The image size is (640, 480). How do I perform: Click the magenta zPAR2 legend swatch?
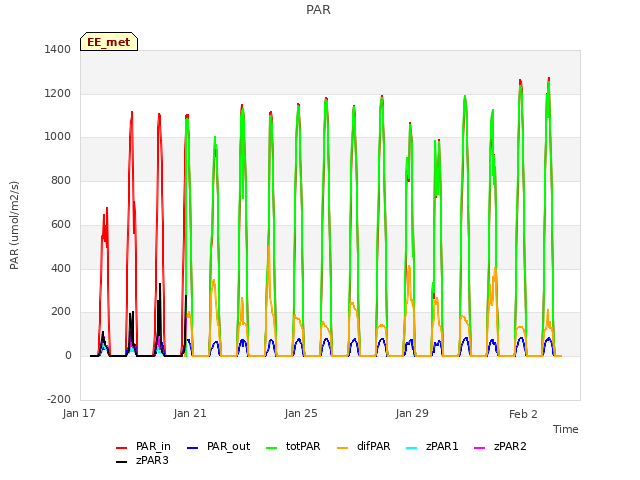[480, 448]
